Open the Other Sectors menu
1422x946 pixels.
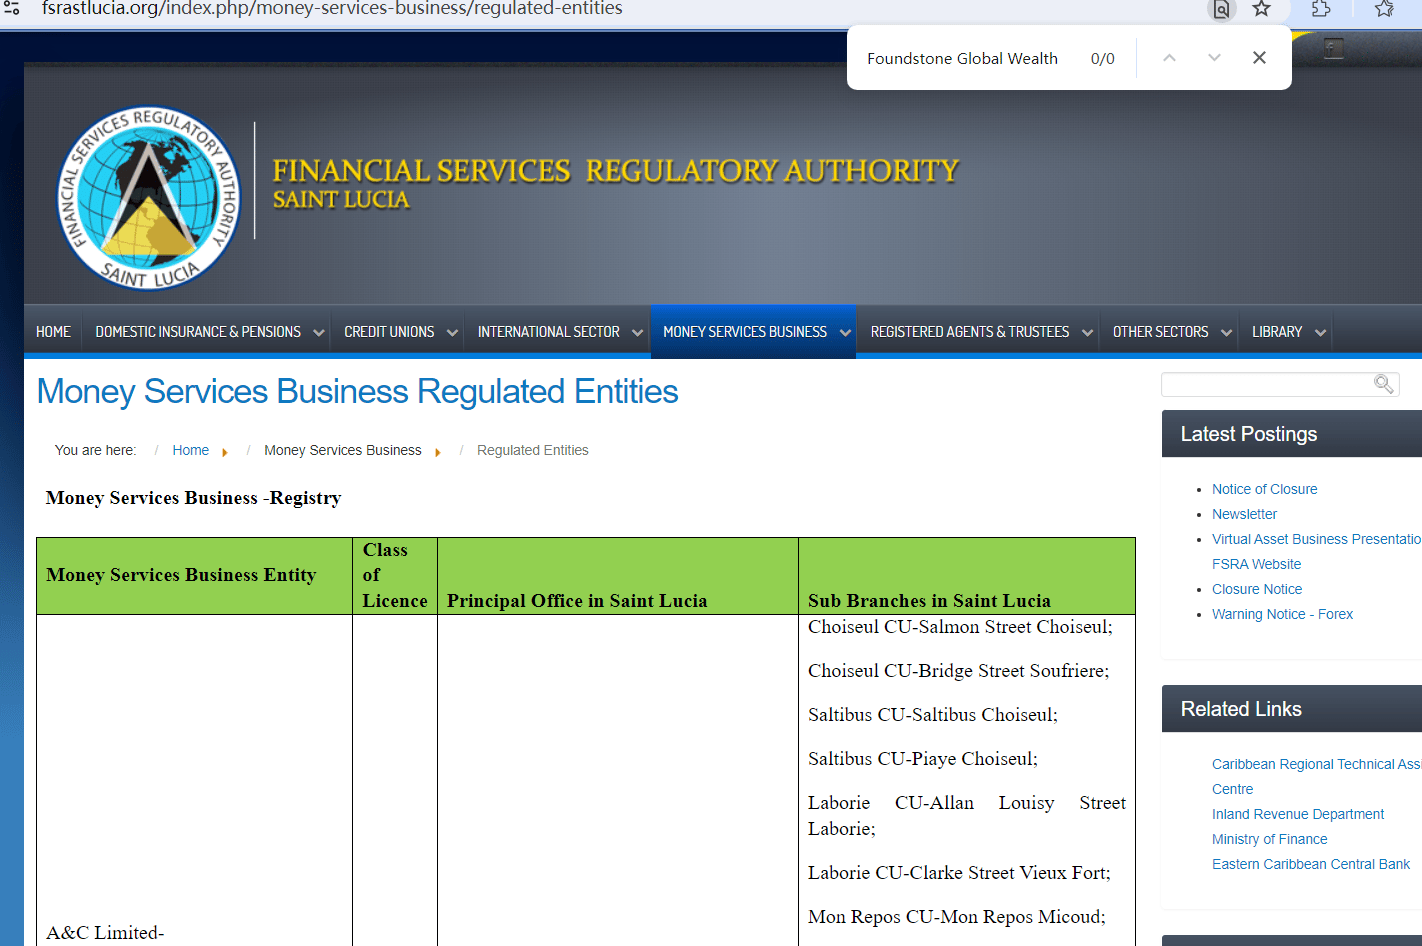click(1160, 332)
